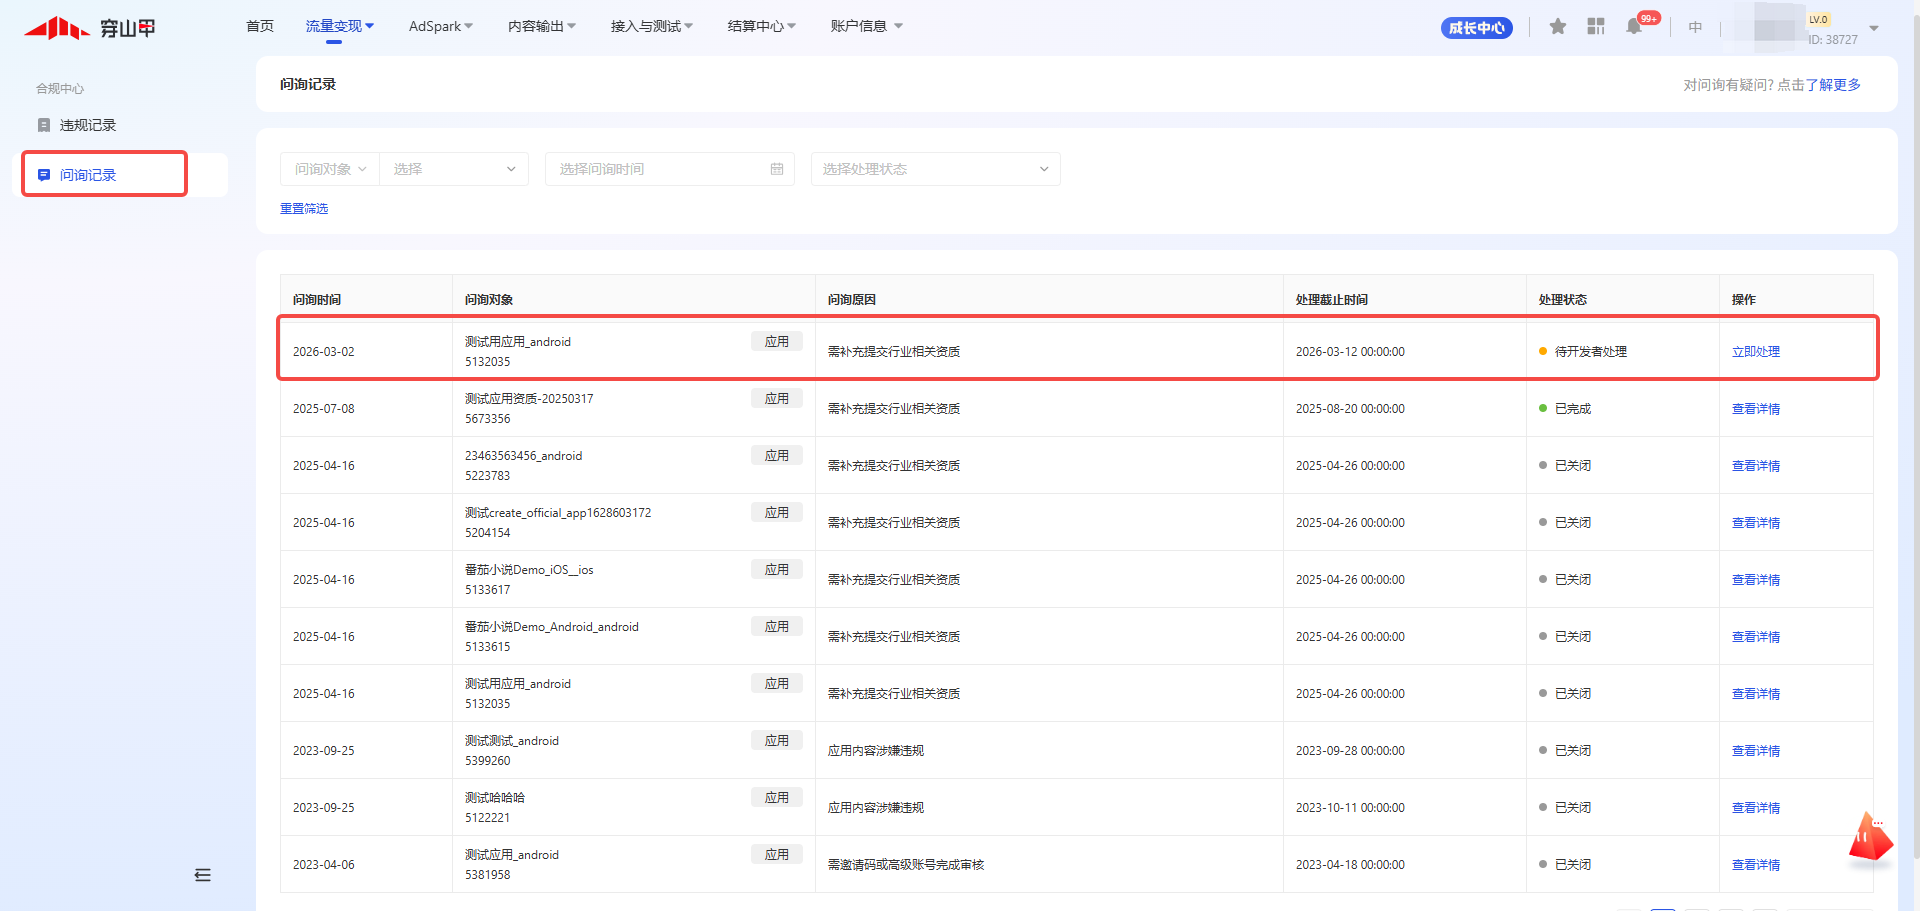Open the 结算中心 menu
Viewport: 1920px width, 911px height.
coord(761,26)
